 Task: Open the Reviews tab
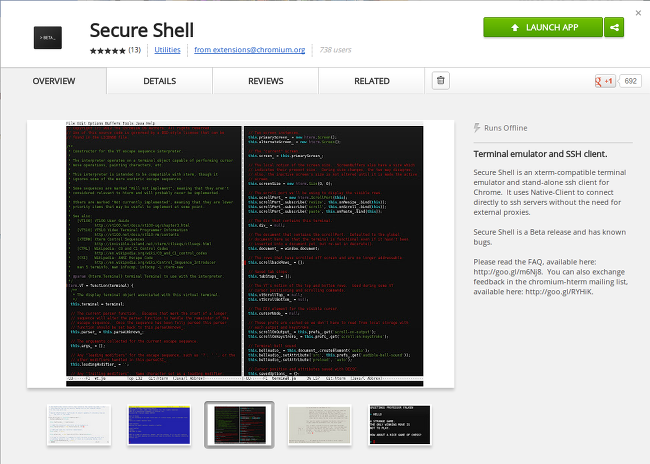tap(266, 81)
